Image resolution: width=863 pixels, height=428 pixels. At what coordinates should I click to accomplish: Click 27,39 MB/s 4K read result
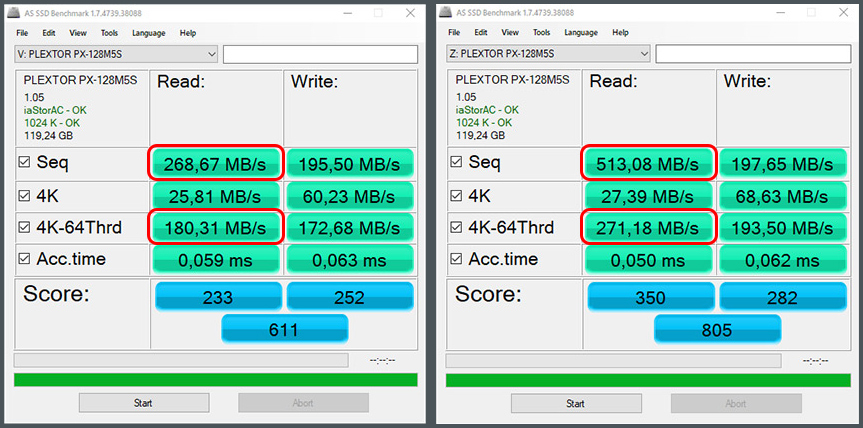(648, 196)
